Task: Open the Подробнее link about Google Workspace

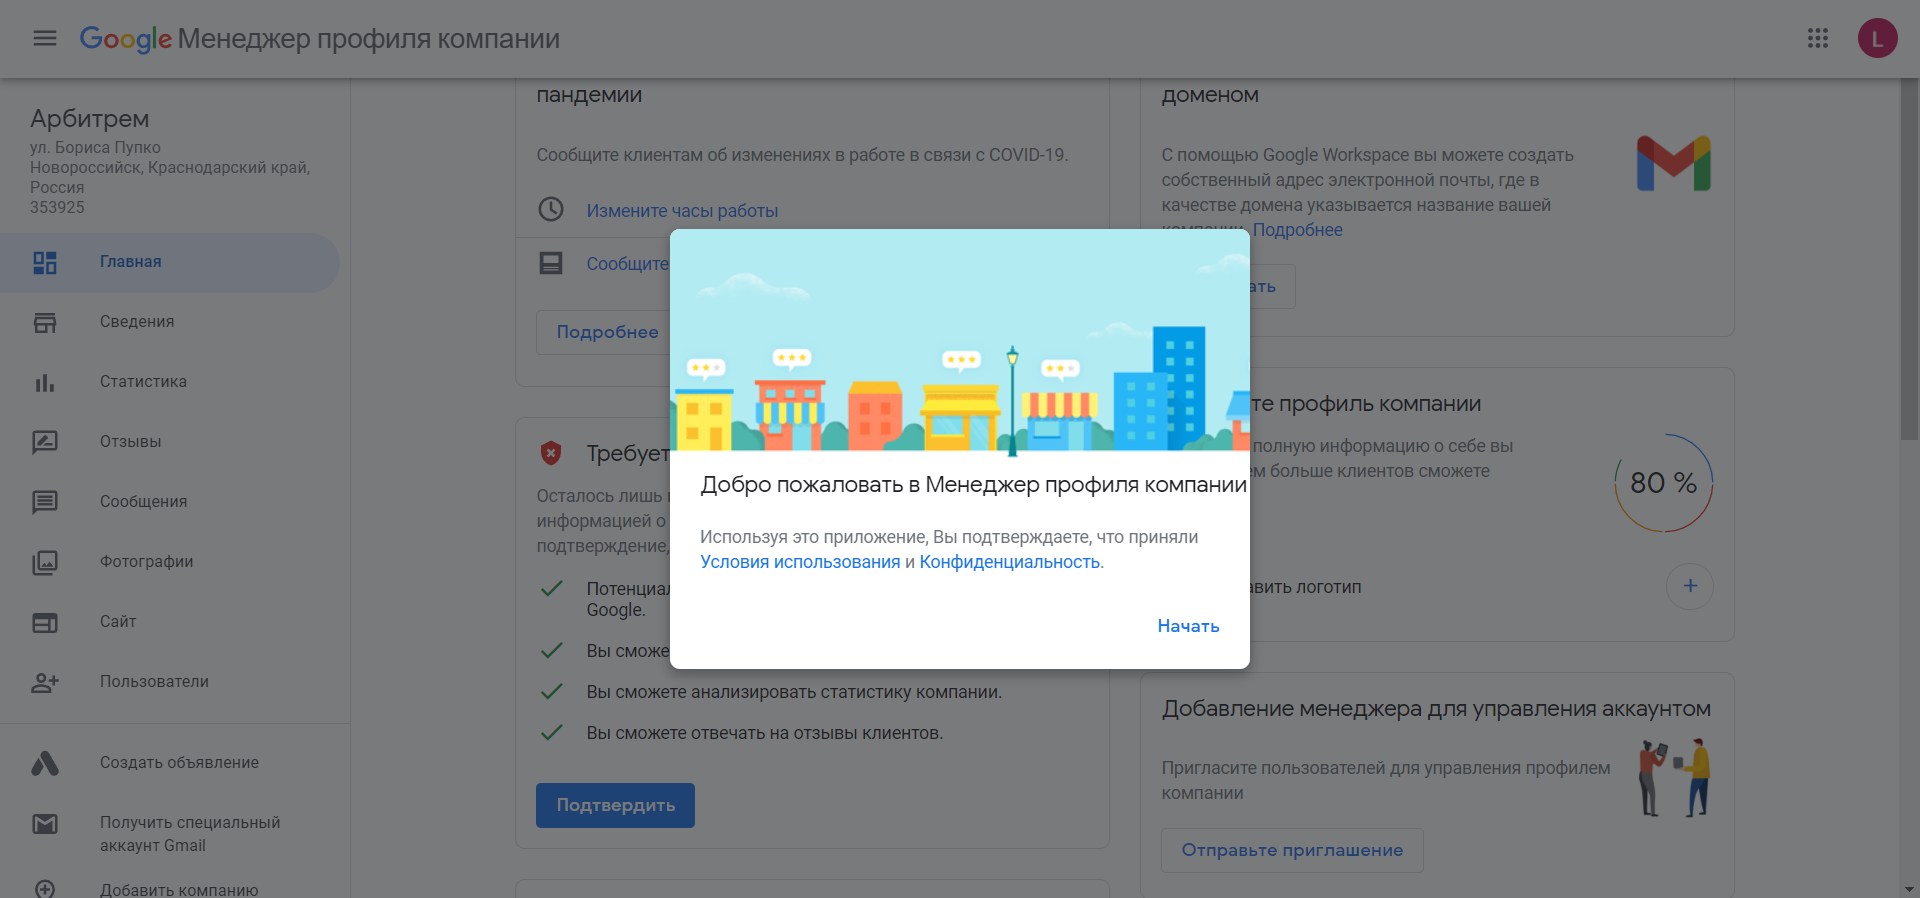Action: point(1297,230)
